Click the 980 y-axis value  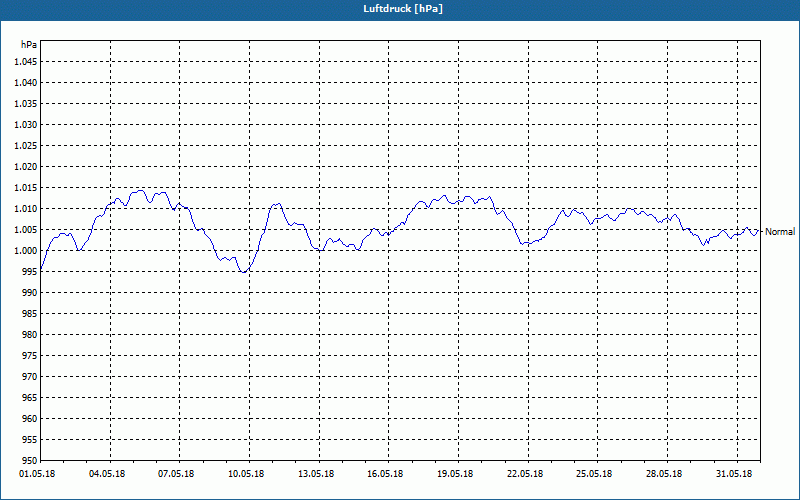[31, 335]
